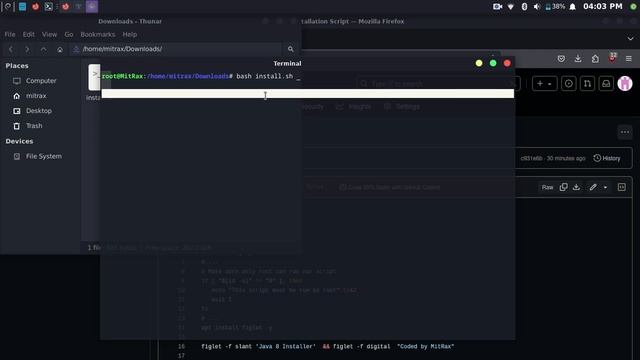Open the three-dots more options button
This screenshot has height=360, width=640.
click(625, 132)
